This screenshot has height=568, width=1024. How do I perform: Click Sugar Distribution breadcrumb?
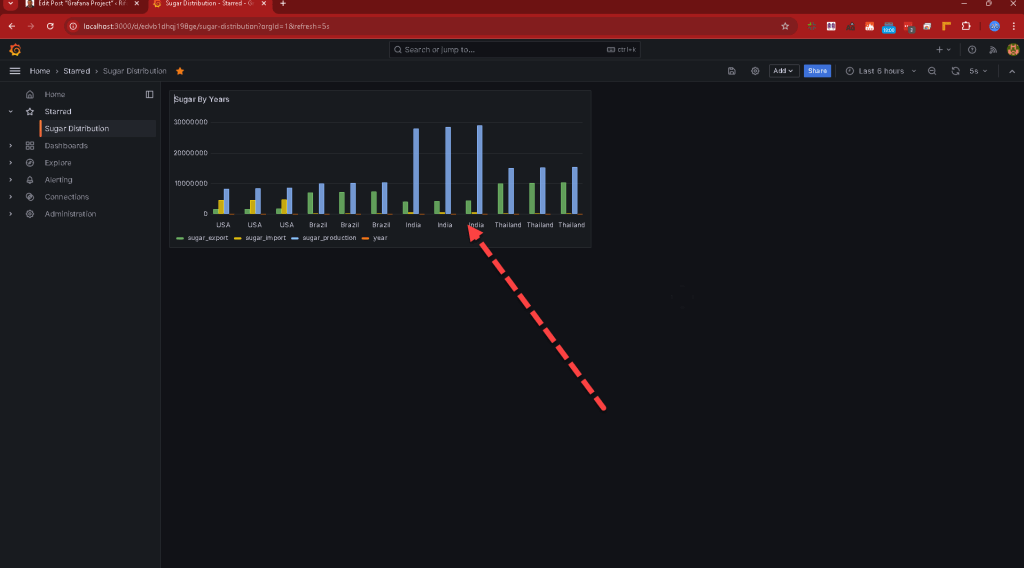(x=134, y=71)
